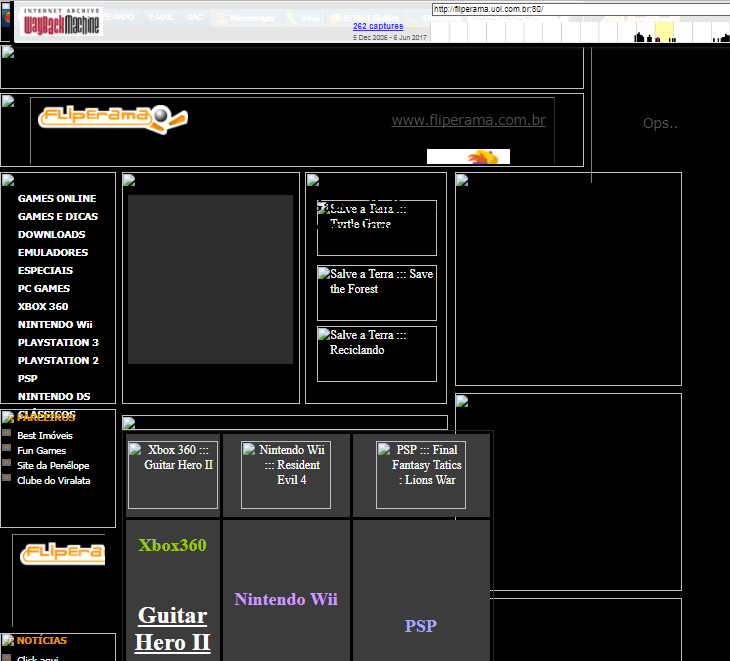The width and height of the screenshot is (730, 661).
Task: Open Messenger in the UOL top bar
Action: point(246,18)
